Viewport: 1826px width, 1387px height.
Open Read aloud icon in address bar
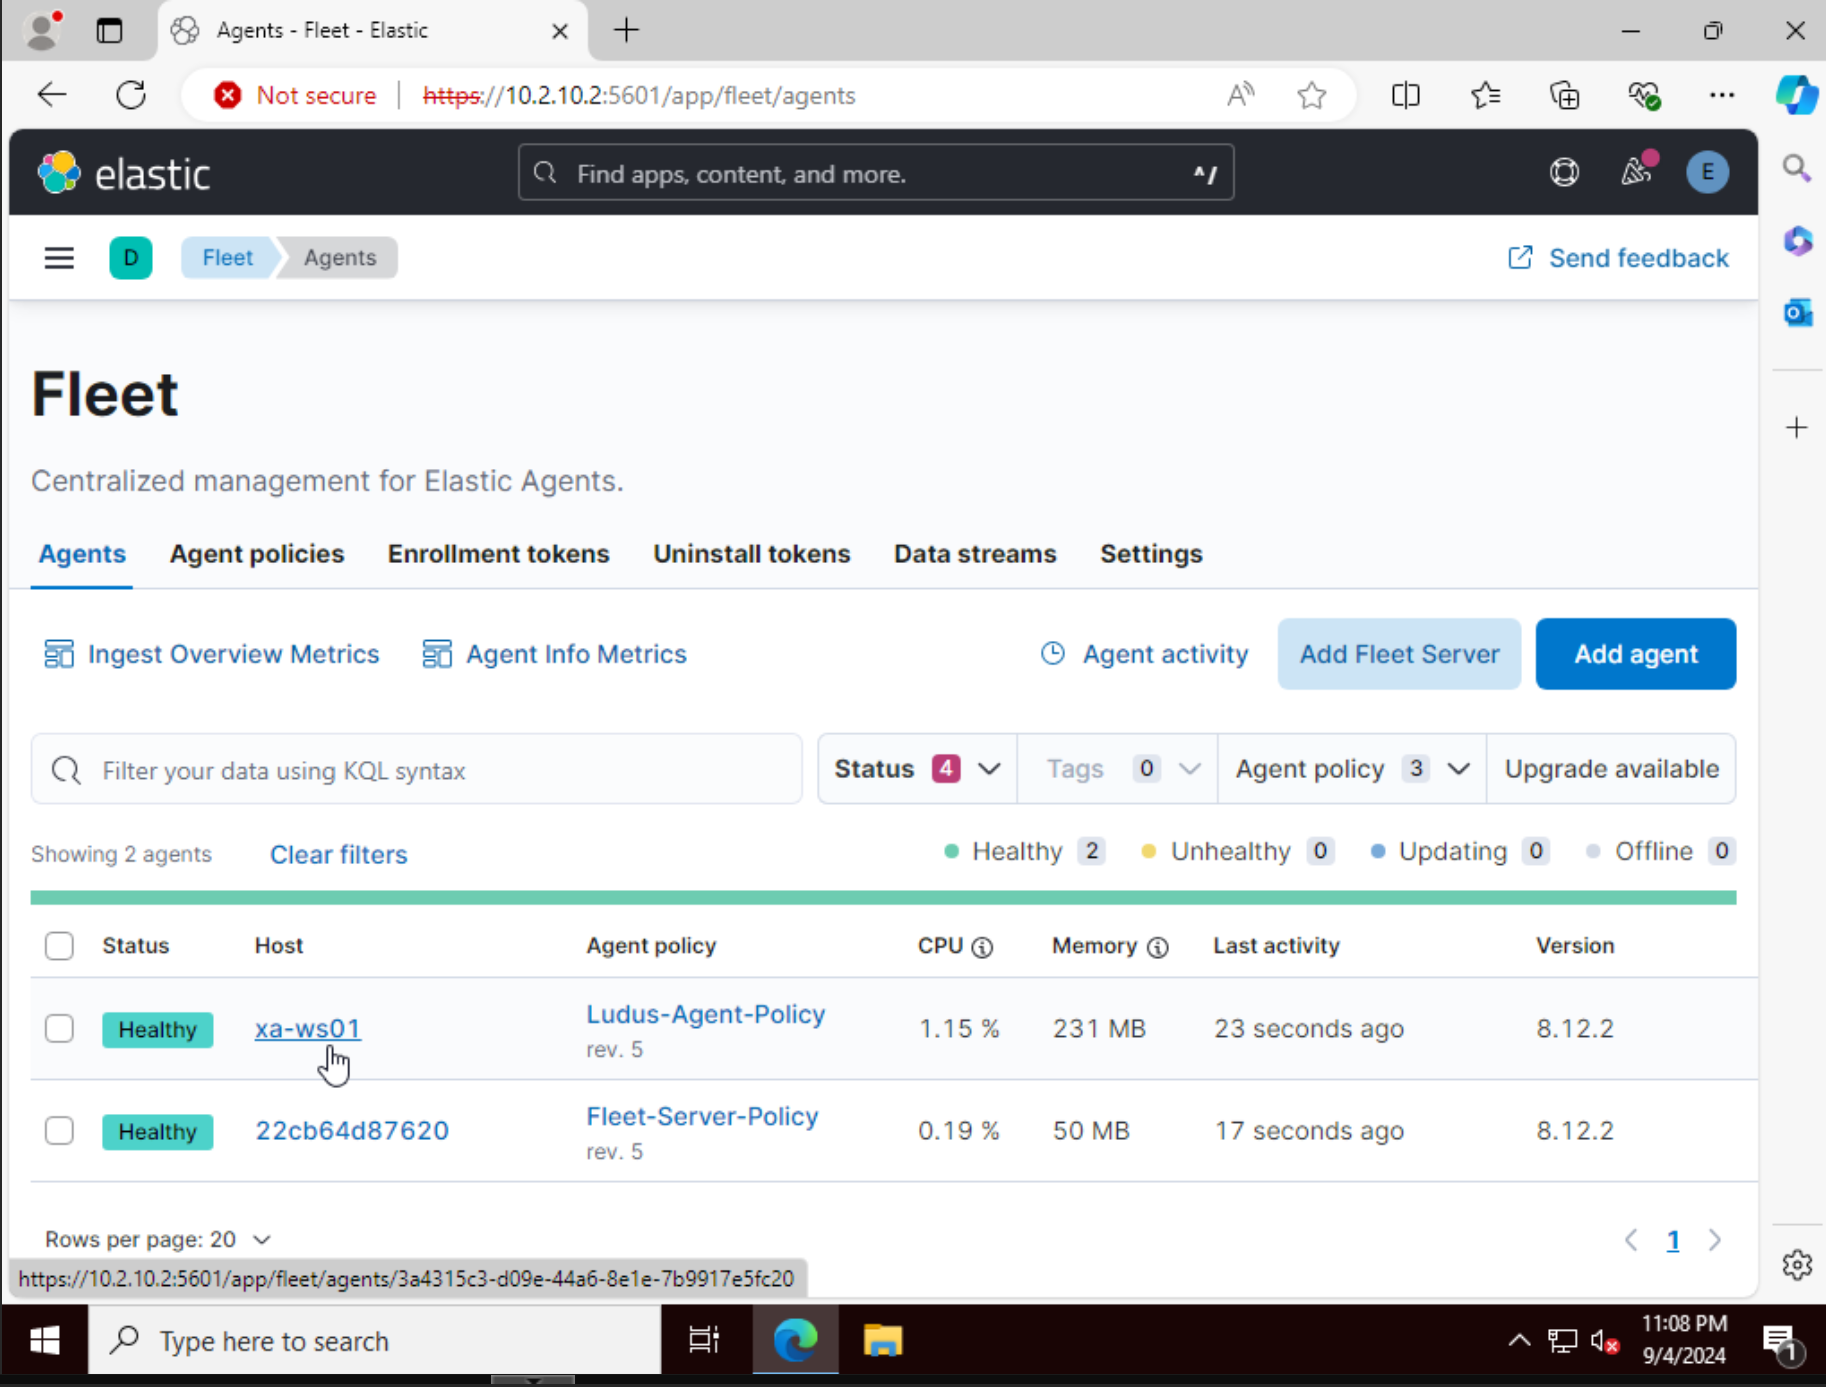coord(1240,95)
